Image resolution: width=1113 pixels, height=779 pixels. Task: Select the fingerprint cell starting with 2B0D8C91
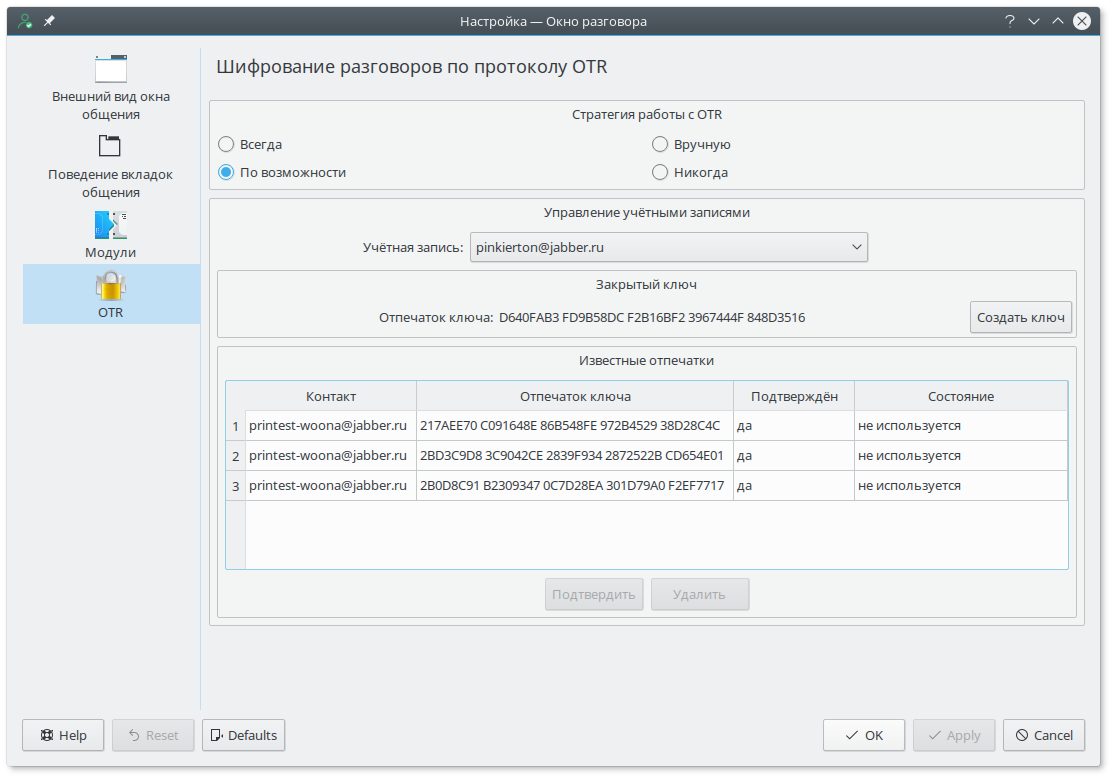(x=575, y=486)
